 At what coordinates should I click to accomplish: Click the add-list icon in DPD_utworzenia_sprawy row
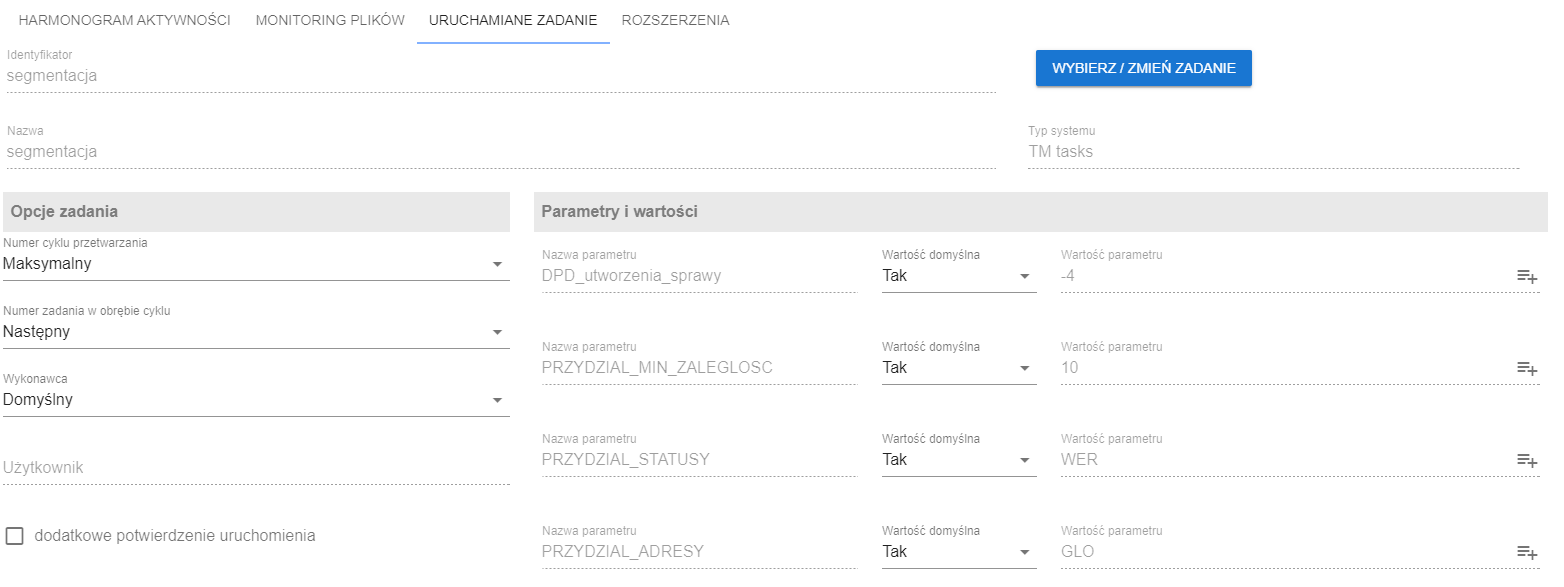coord(1527,276)
